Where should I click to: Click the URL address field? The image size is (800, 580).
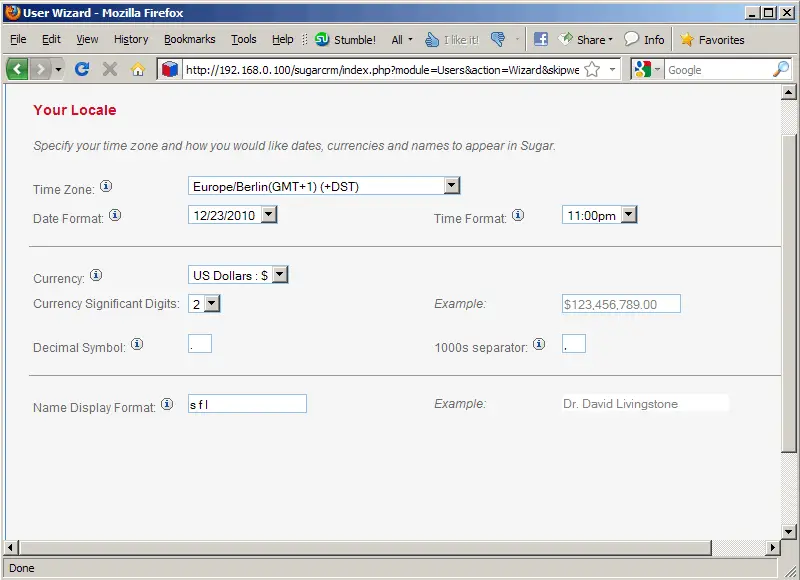pos(383,70)
